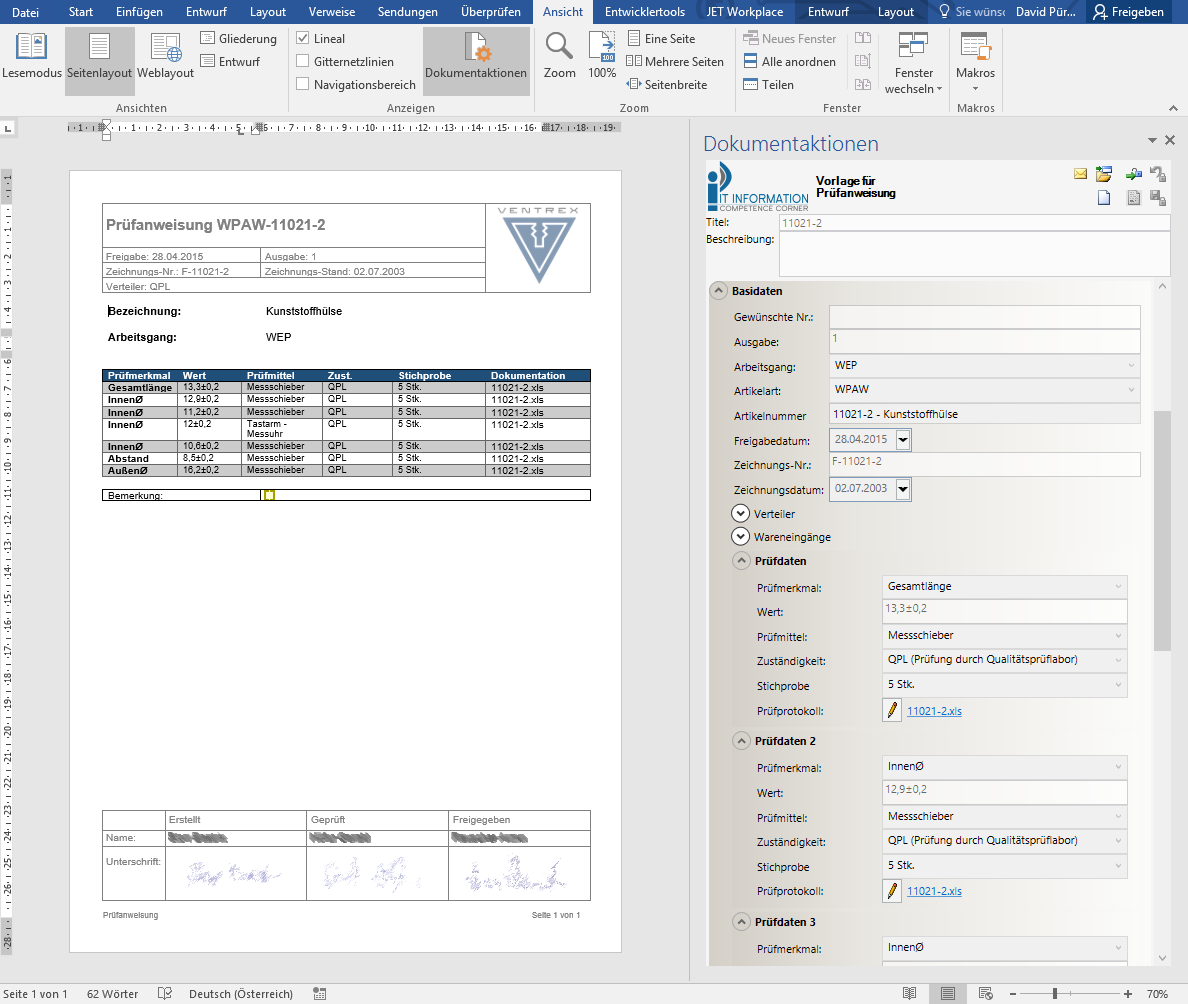The height and width of the screenshot is (1004, 1188).
Task: Select print layout status bar icon
Action: tap(948, 993)
